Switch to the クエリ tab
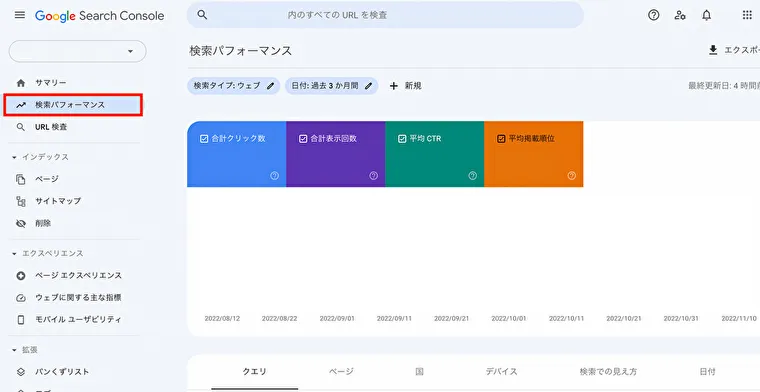The height and width of the screenshot is (392, 760). point(254,372)
